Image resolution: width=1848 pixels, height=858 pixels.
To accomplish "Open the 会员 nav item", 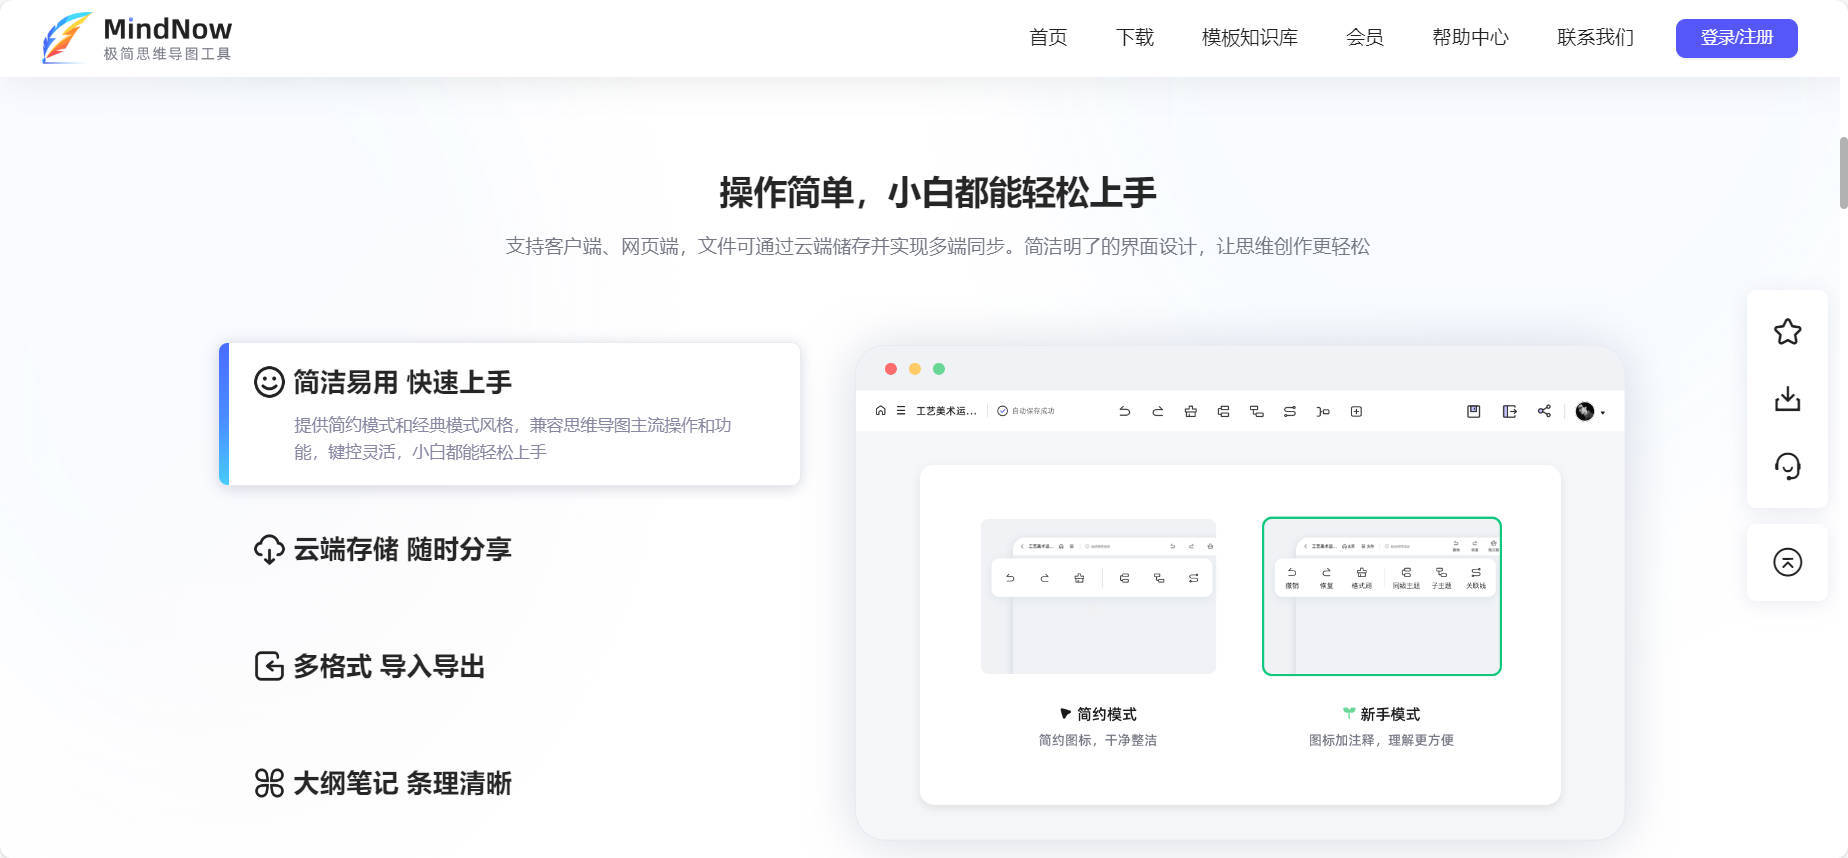I will pos(1365,38).
